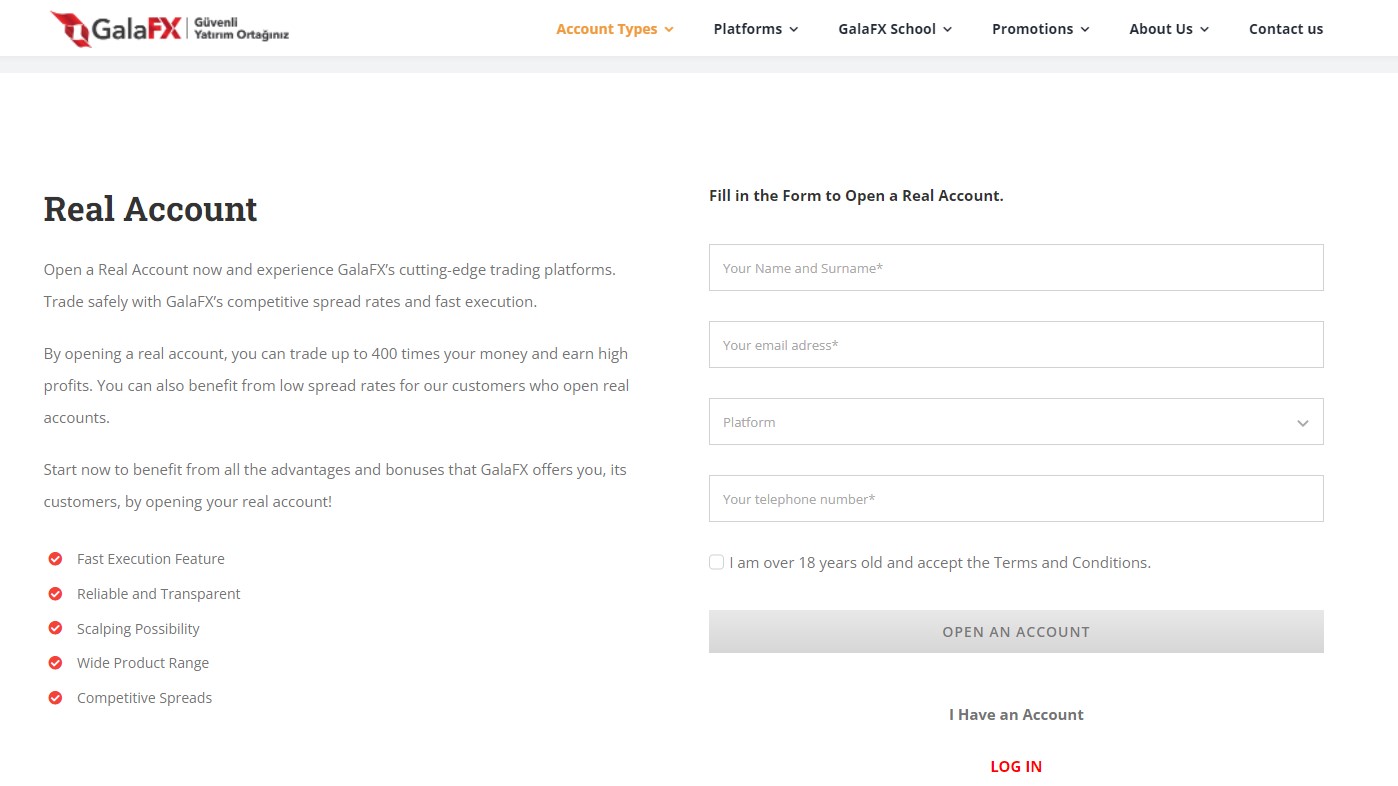Go to the Contact us page
Viewport: 1398px width, 786px height.
point(1286,29)
